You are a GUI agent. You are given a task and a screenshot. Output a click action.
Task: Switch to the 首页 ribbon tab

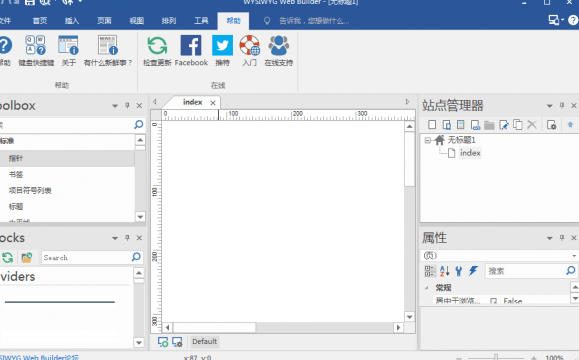click(x=40, y=21)
